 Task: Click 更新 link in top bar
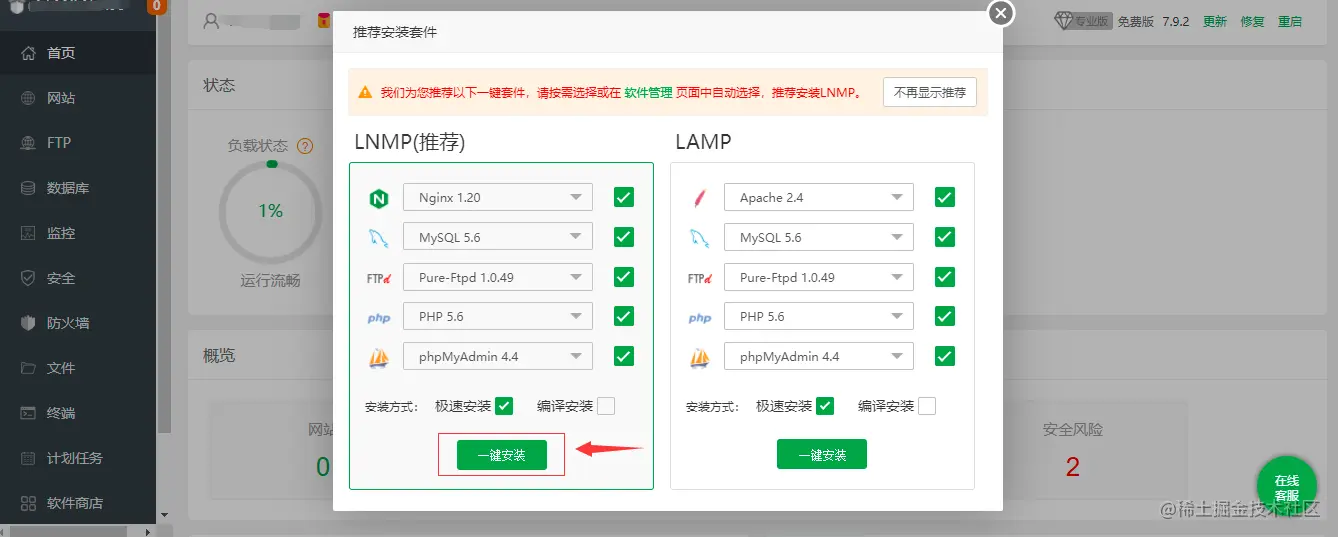click(x=1215, y=21)
